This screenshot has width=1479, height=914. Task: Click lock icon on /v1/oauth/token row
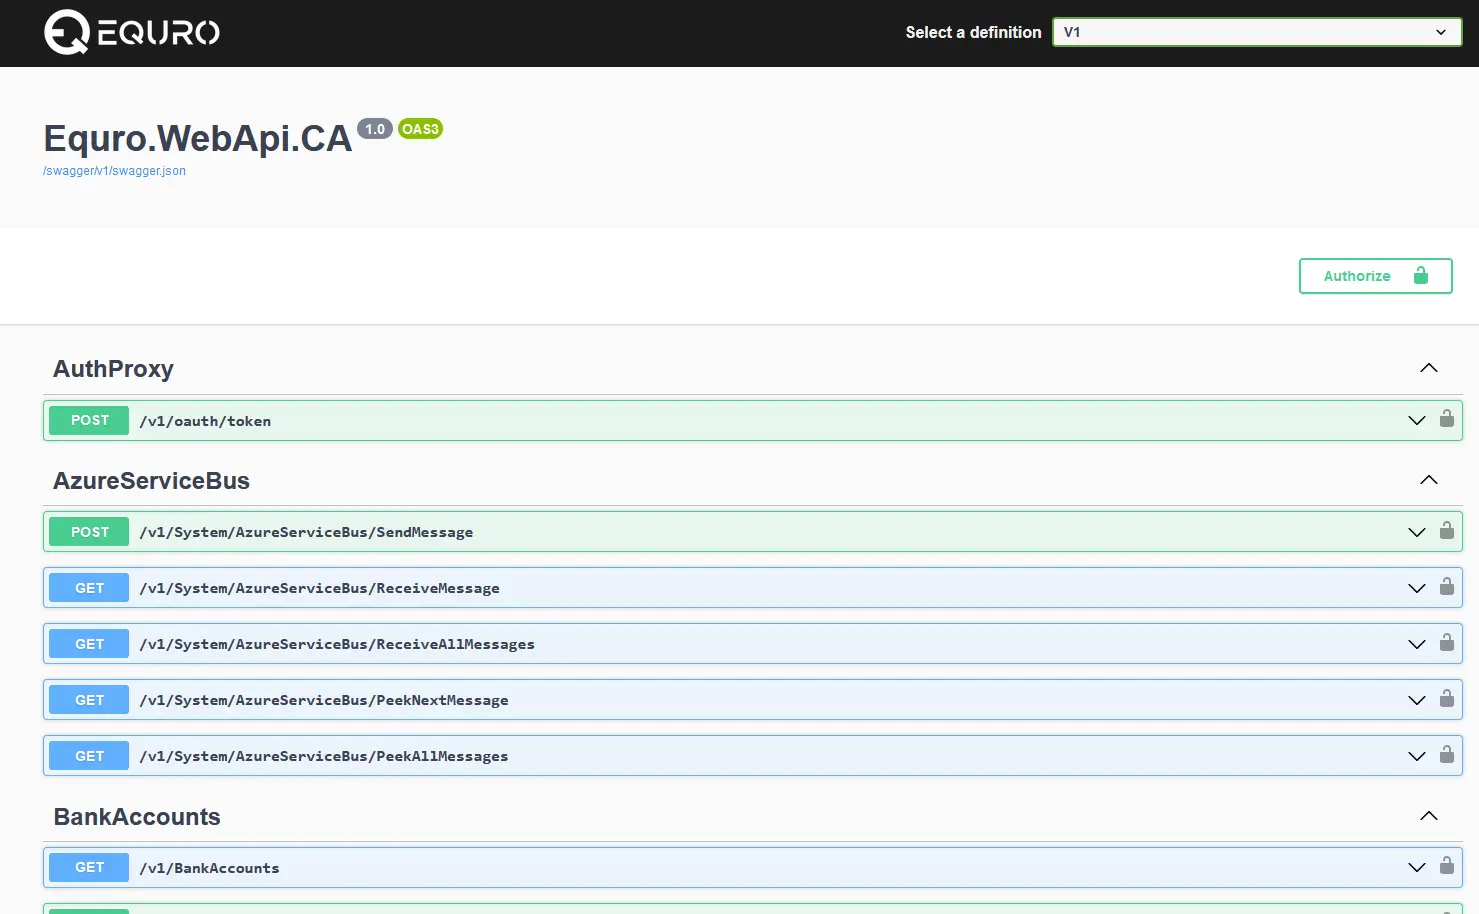point(1446,419)
